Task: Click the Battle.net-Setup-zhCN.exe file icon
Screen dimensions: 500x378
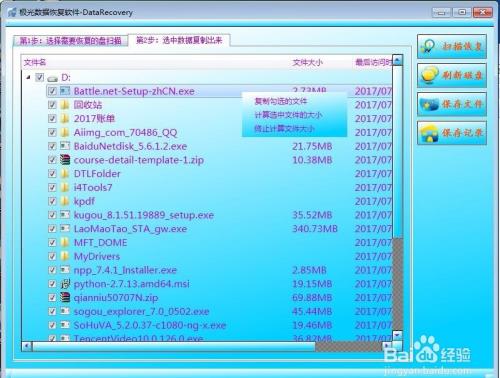Action: click(x=65, y=91)
